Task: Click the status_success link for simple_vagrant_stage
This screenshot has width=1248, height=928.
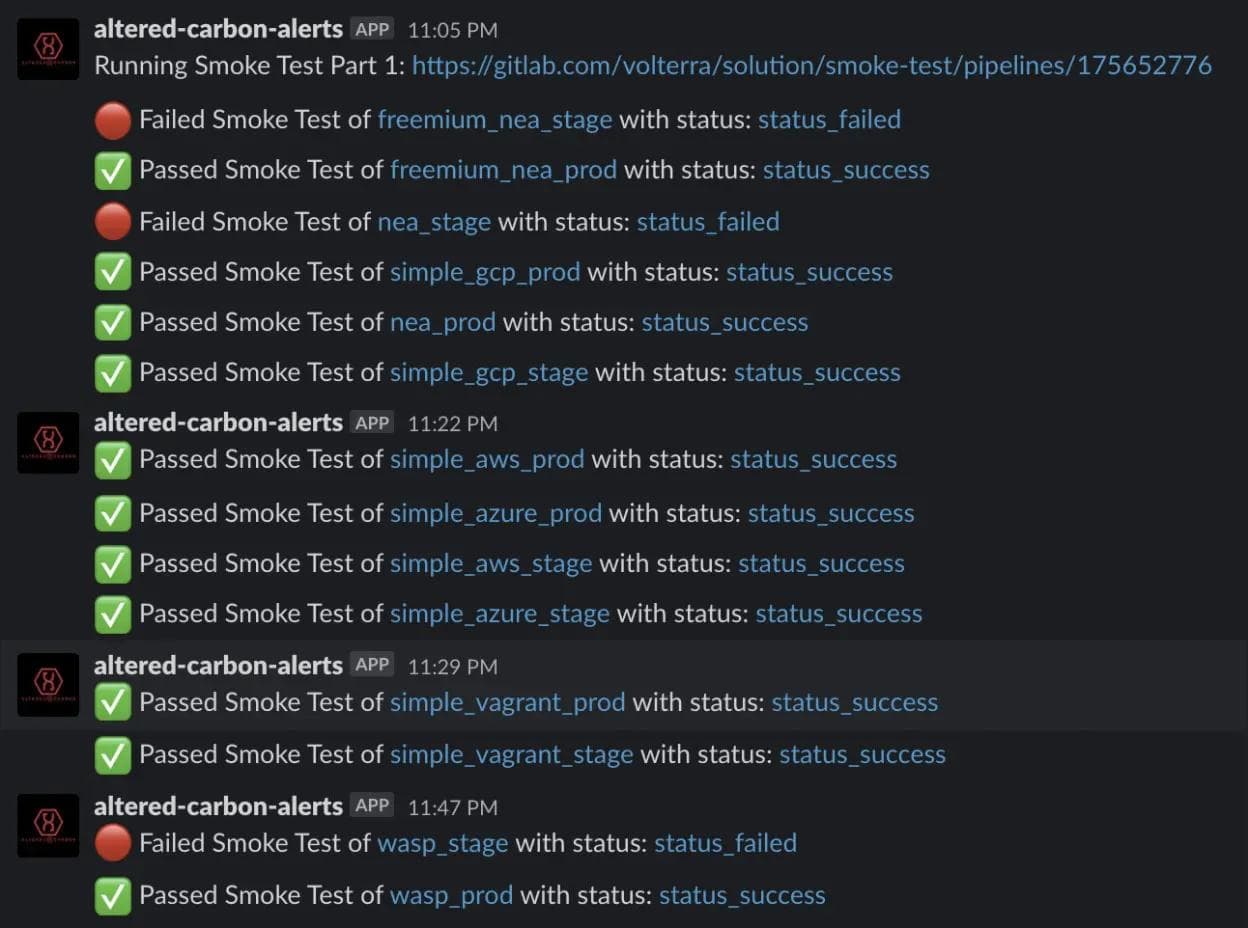Action: click(x=862, y=754)
